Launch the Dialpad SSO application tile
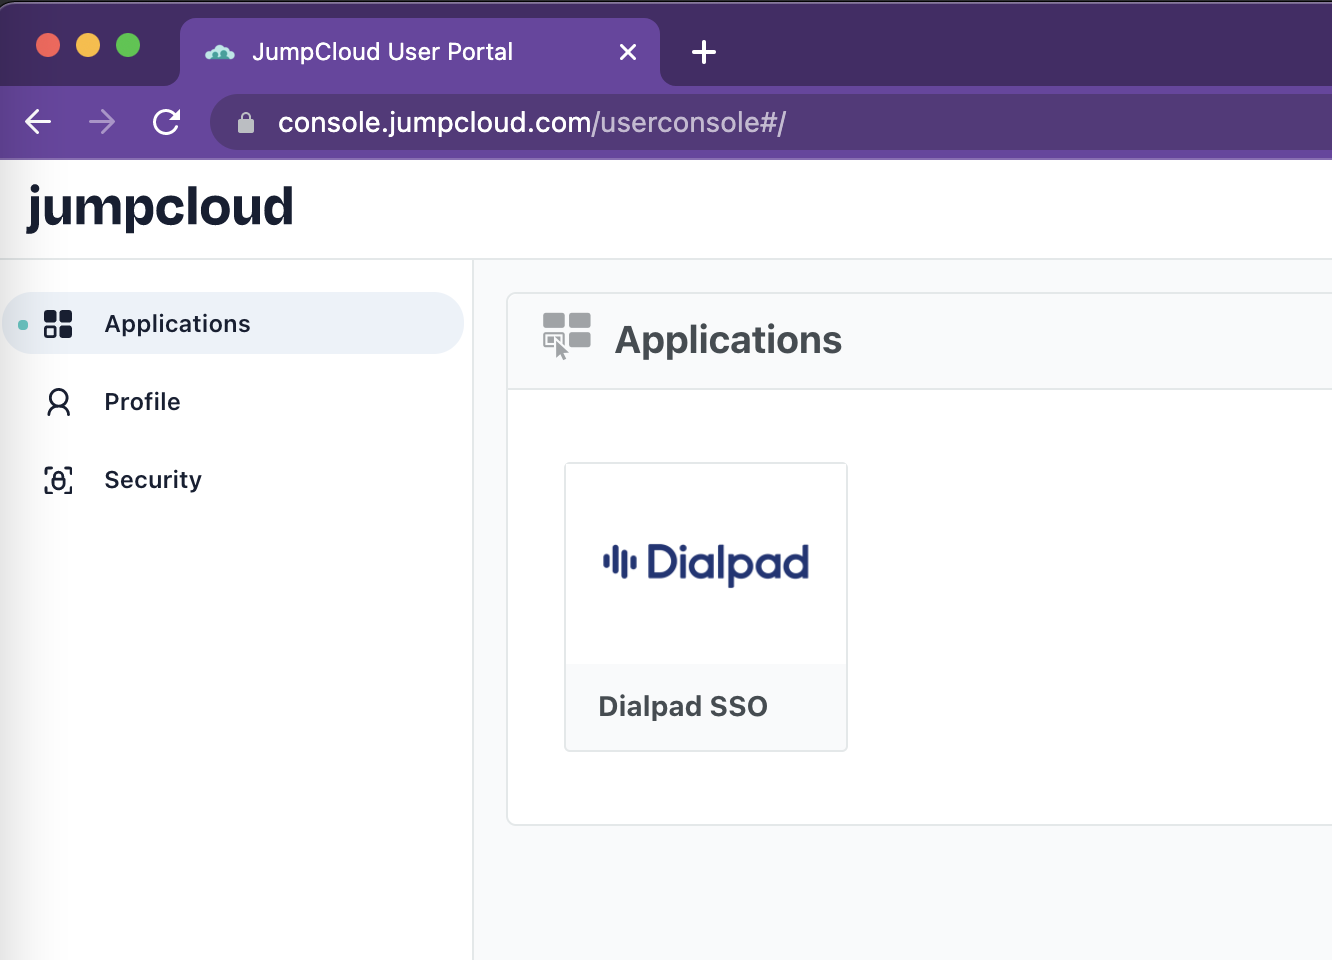The image size is (1332, 960). click(x=706, y=607)
